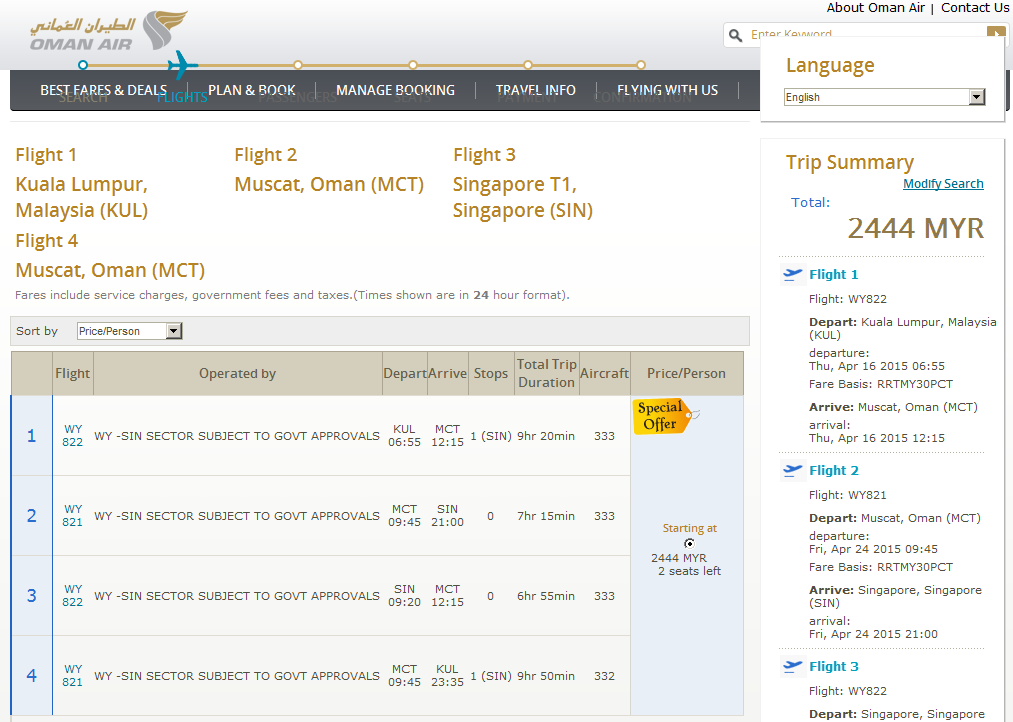
Task: Open the Plan & Book menu
Action: 251,90
